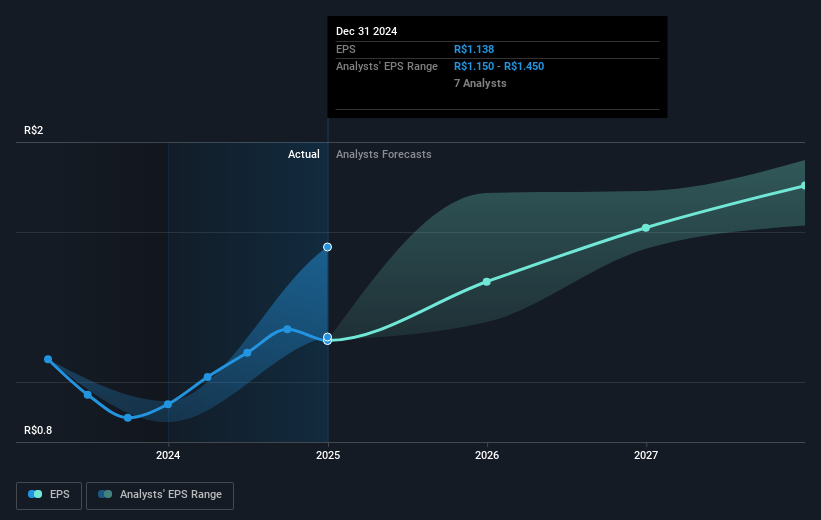Click the '7 Analysts' text in tooltip

pos(480,83)
